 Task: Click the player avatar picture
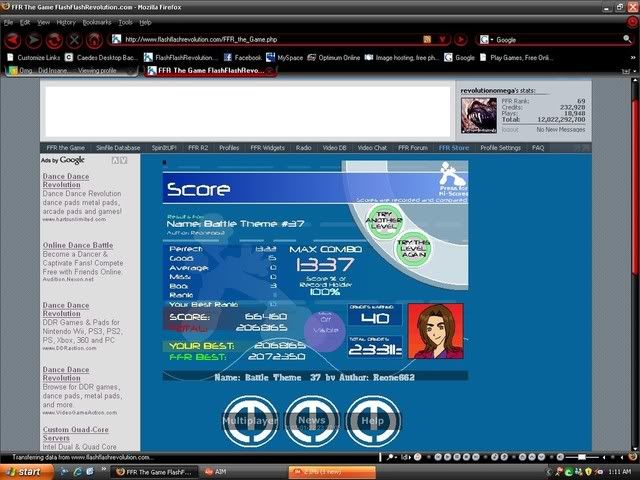click(x=435, y=331)
